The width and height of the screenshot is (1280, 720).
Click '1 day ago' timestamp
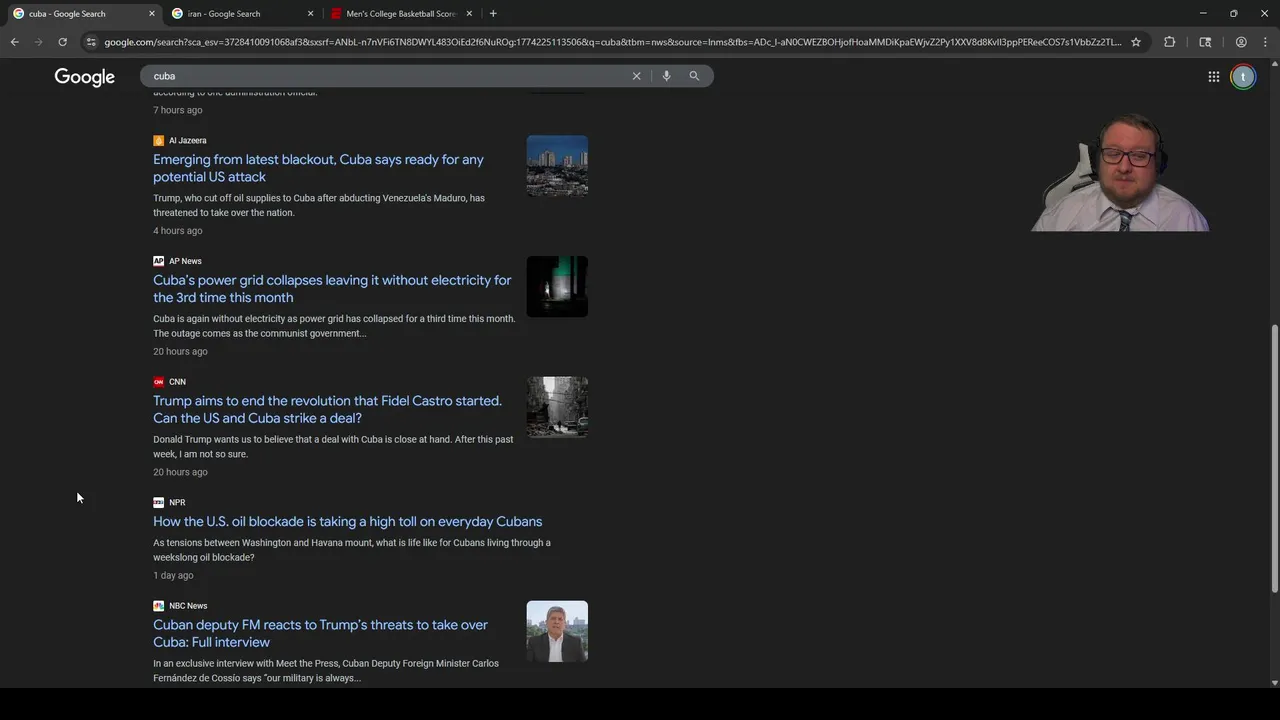click(x=173, y=576)
